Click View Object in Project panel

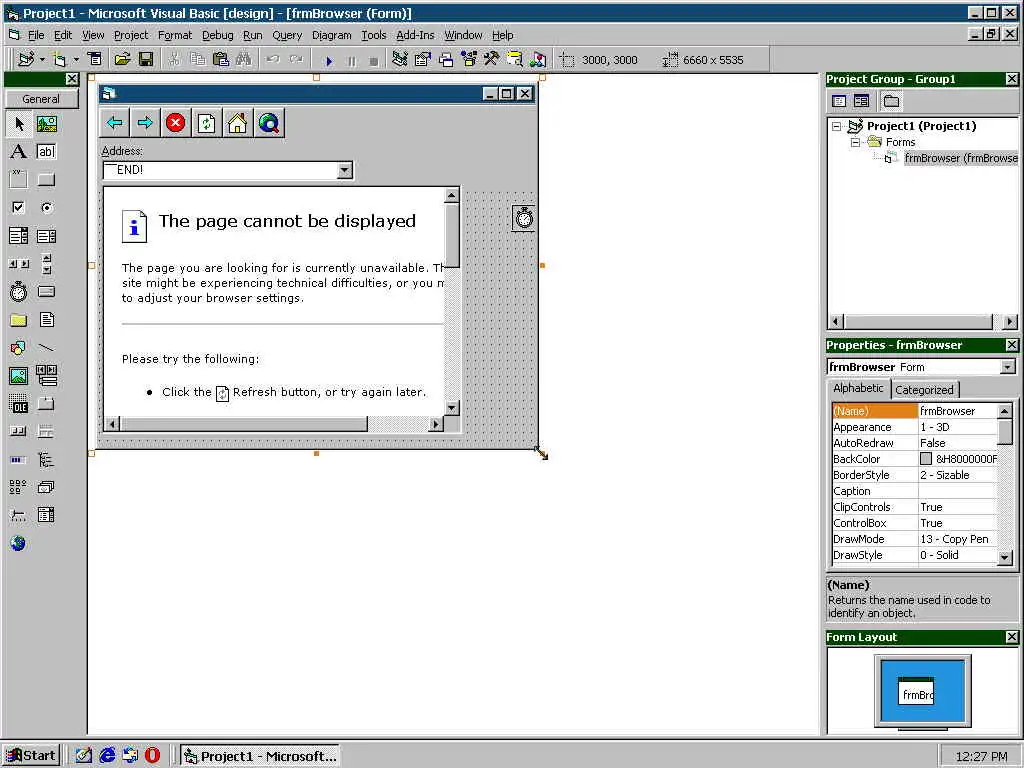861,101
